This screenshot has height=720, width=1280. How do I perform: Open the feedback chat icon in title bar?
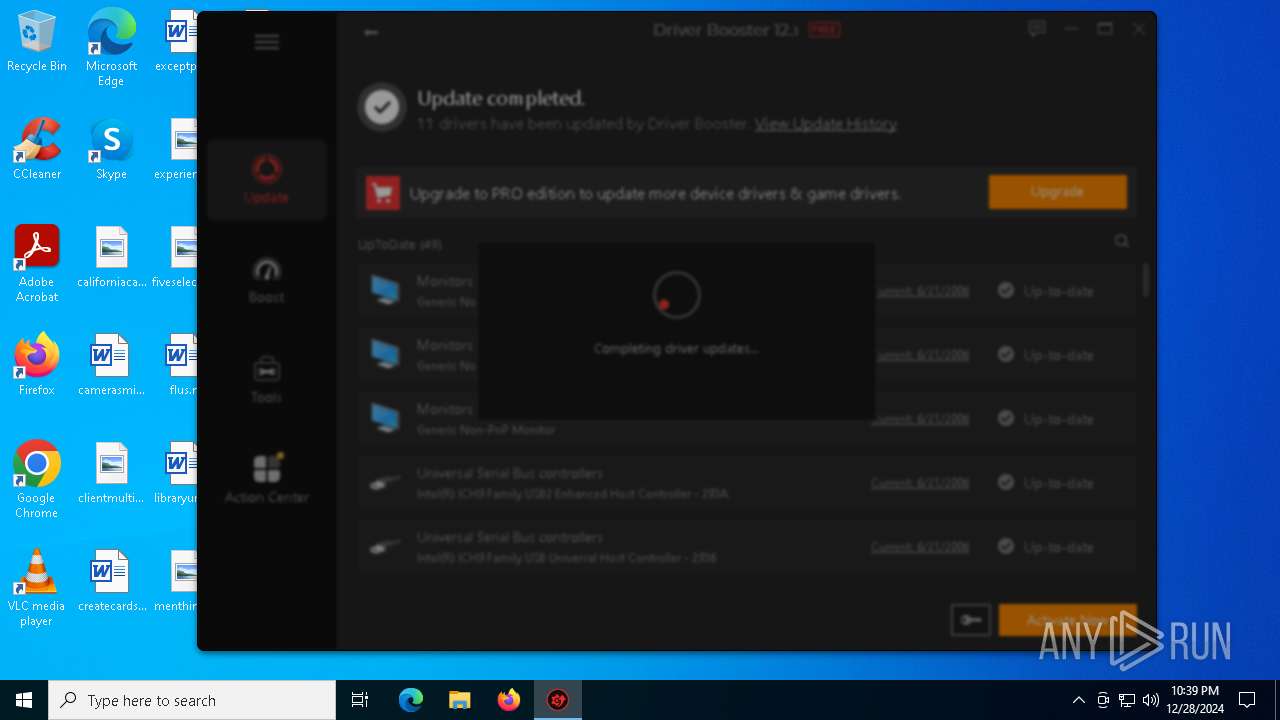tap(1037, 30)
